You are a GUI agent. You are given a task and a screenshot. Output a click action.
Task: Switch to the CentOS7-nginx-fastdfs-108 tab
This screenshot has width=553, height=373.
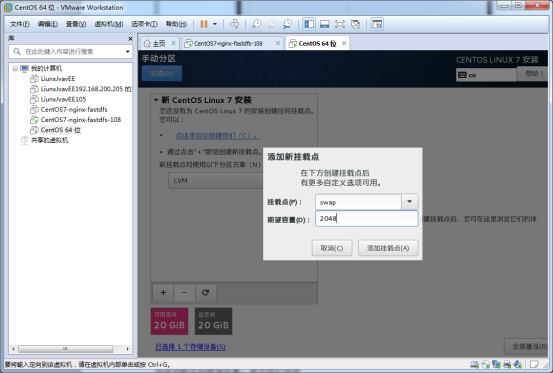(228, 43)
